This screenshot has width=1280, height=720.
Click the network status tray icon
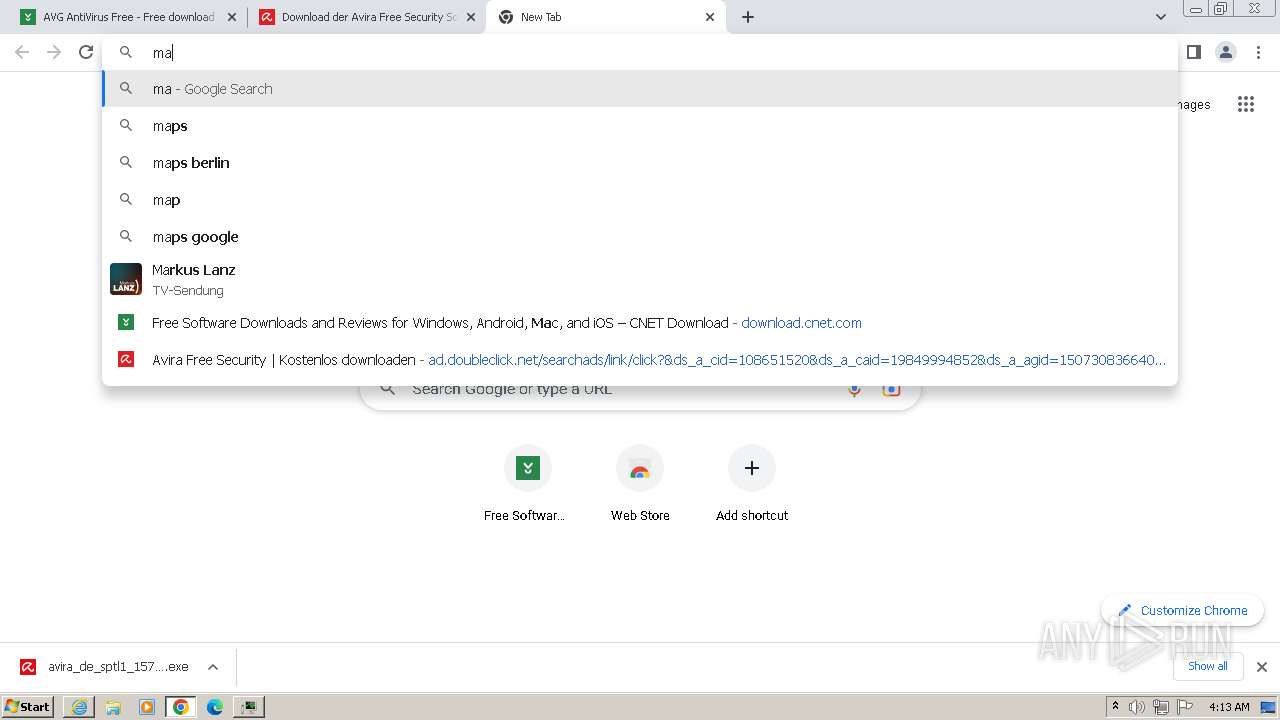pos(1161,707)
